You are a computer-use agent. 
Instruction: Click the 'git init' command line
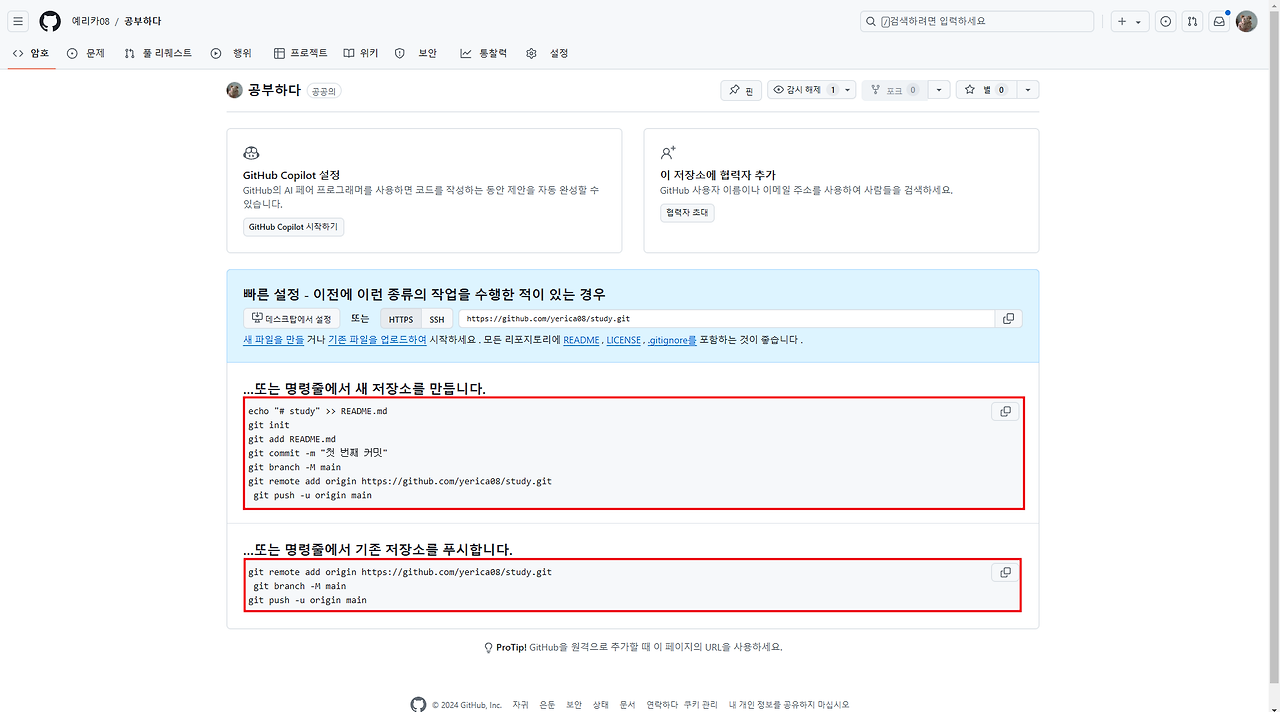[x=269, y=425]
